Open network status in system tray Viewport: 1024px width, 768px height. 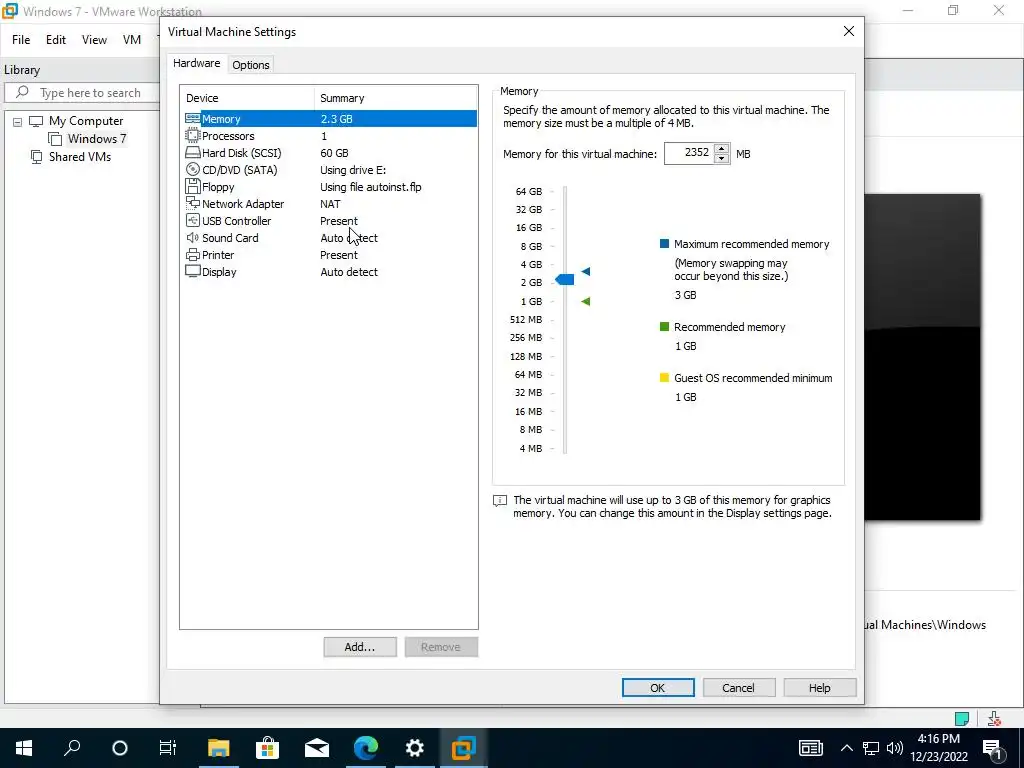pyautogui.click(x=871, y=748)
